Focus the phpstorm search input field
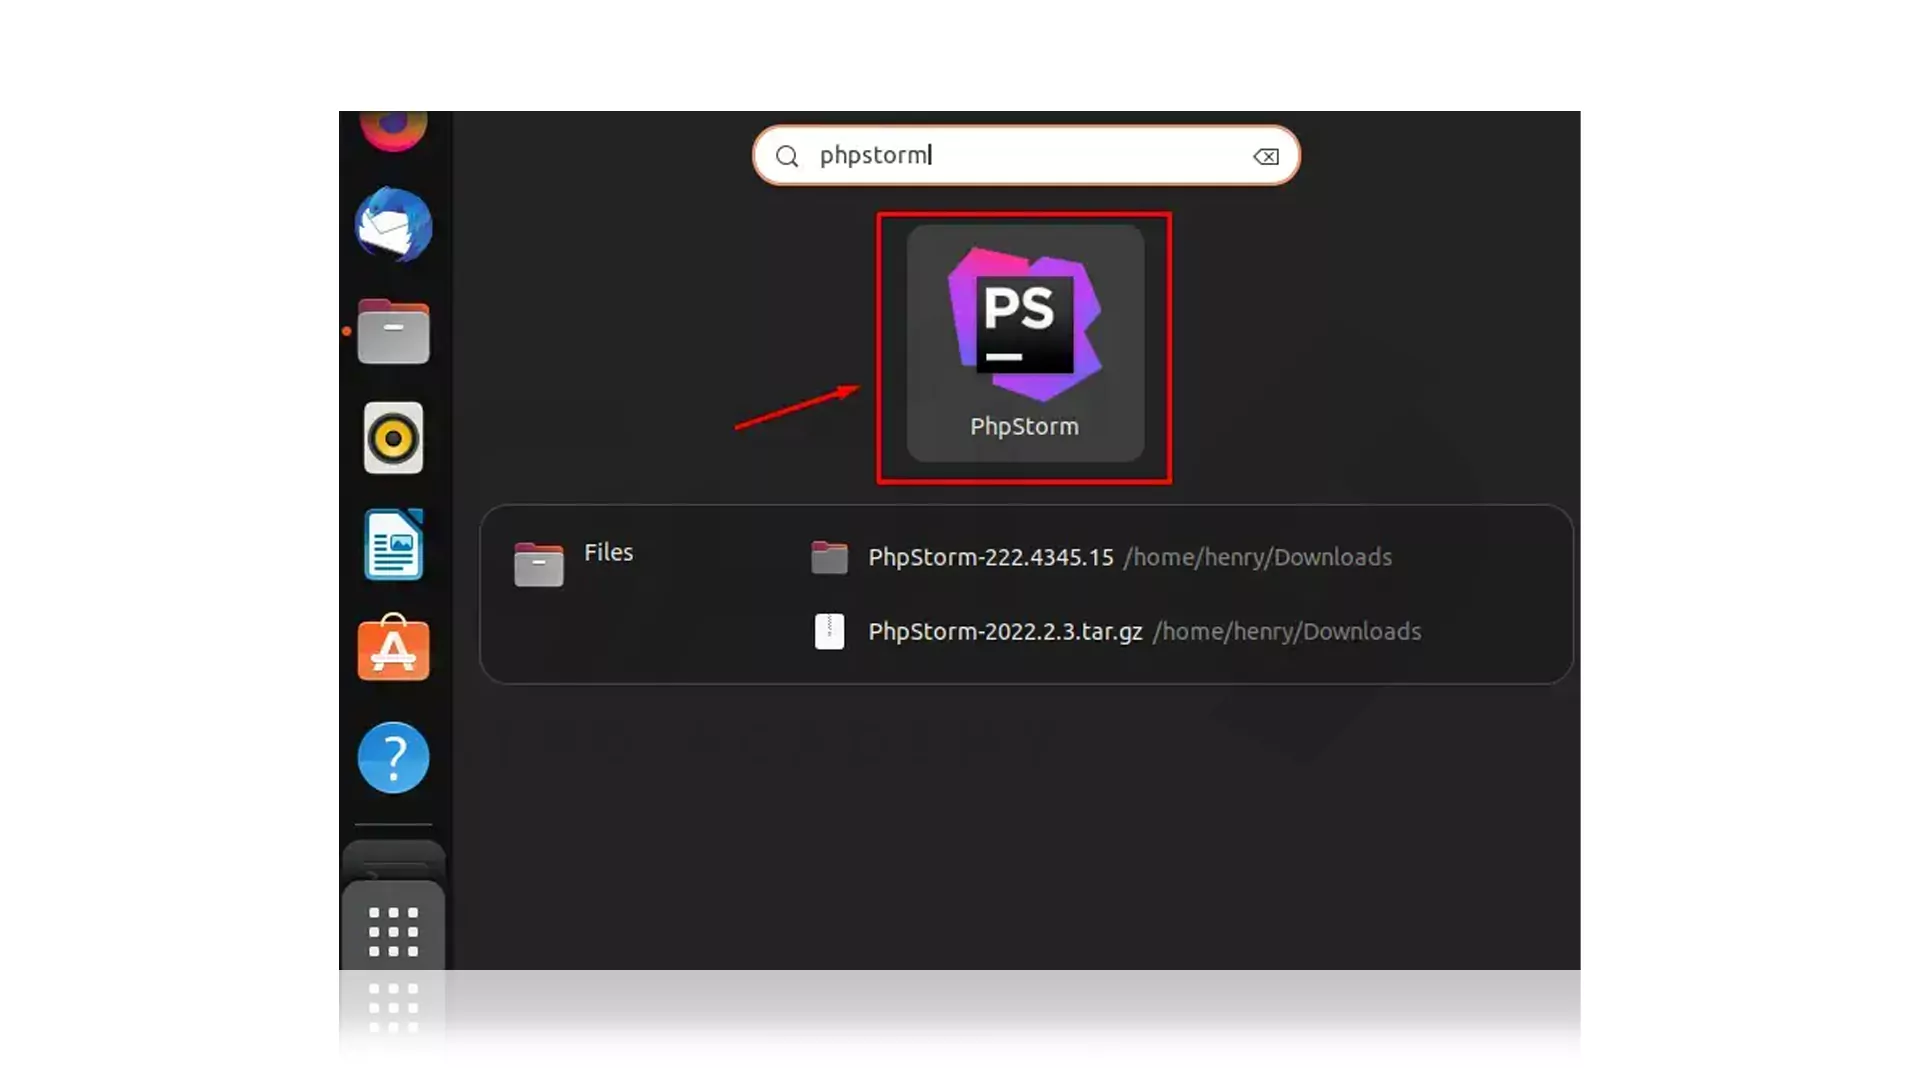Screen dimensions: 1920x1080 [1026, 155]
